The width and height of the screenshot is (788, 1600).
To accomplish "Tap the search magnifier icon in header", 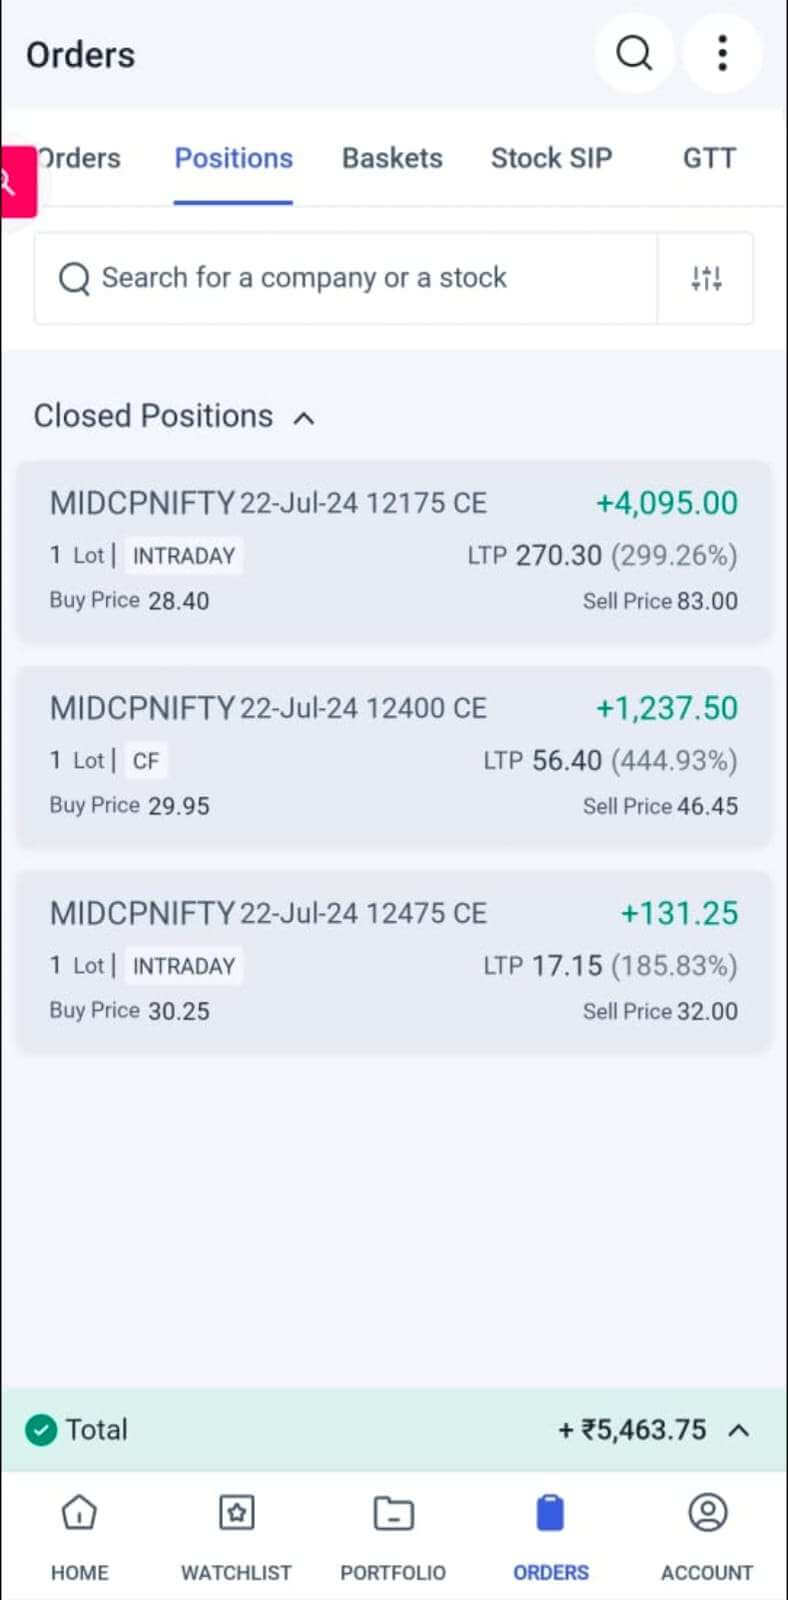I will click(x=633, y=53).
